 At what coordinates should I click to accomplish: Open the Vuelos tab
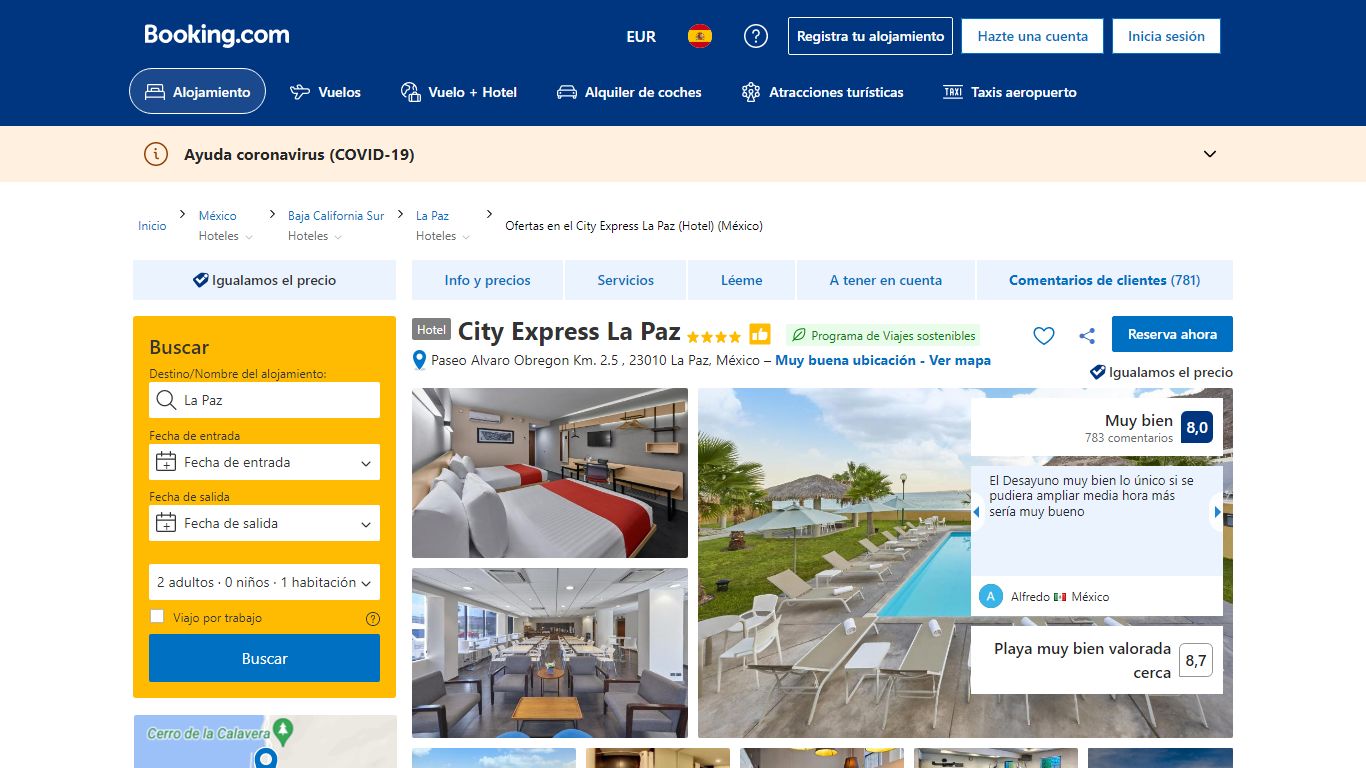point(325,92)
